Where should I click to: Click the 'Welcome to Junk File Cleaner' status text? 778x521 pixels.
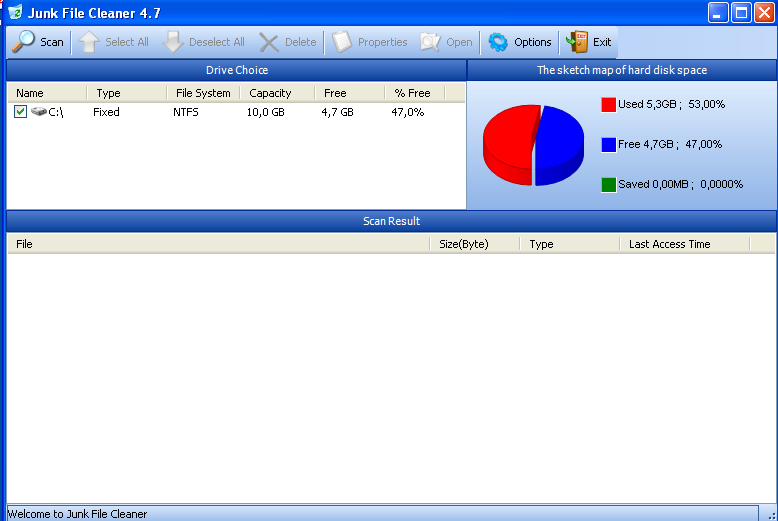coord(77,514)
